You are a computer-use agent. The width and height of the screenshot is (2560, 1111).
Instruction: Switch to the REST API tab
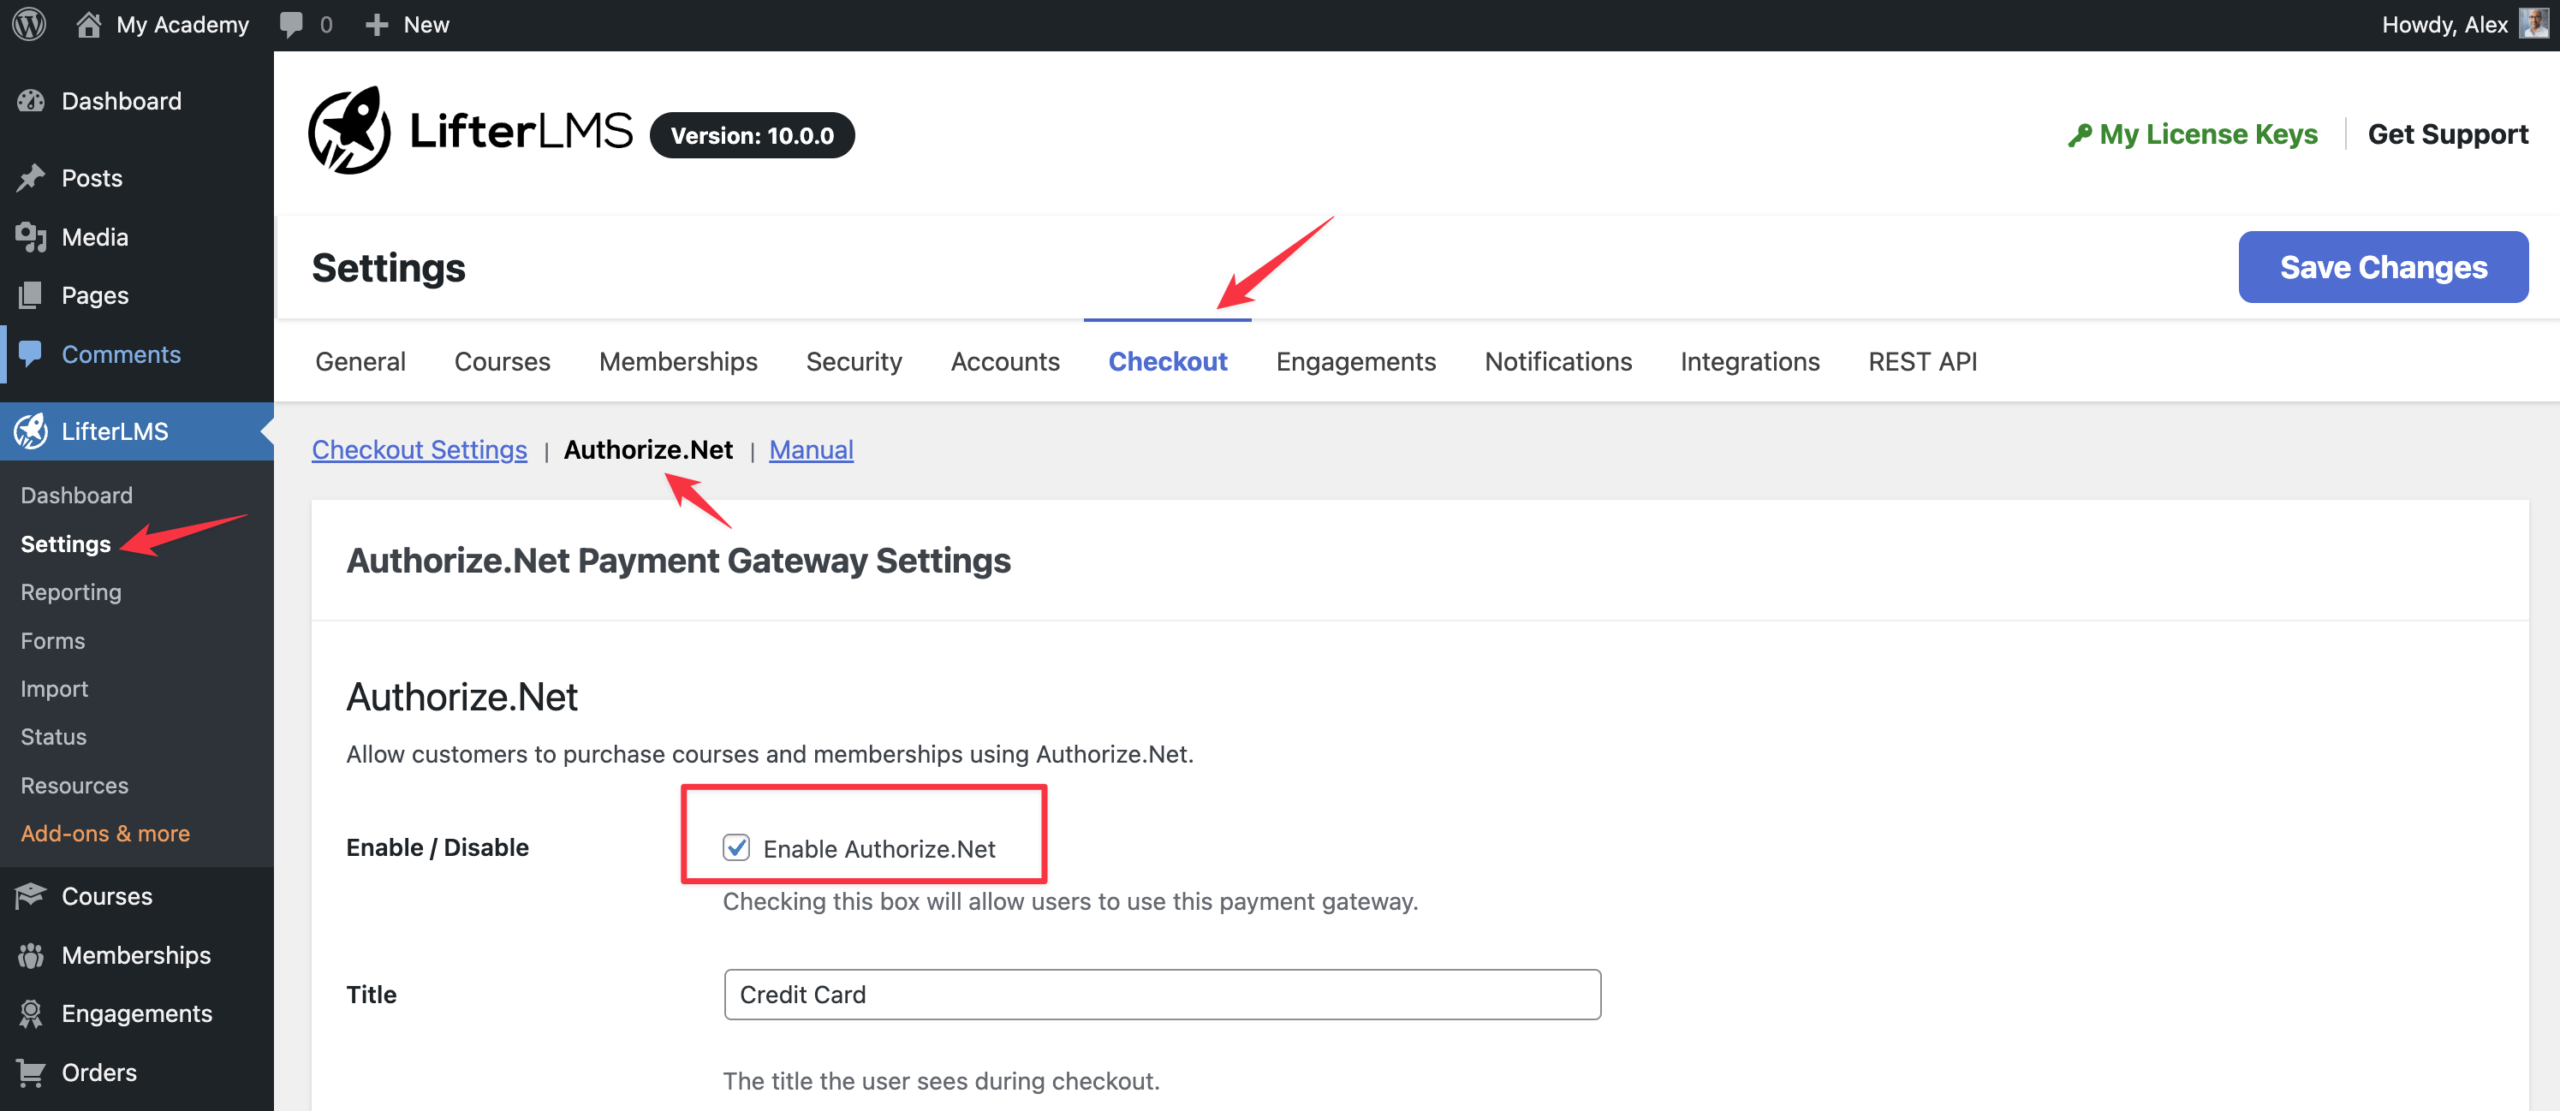coord(1922,362)
